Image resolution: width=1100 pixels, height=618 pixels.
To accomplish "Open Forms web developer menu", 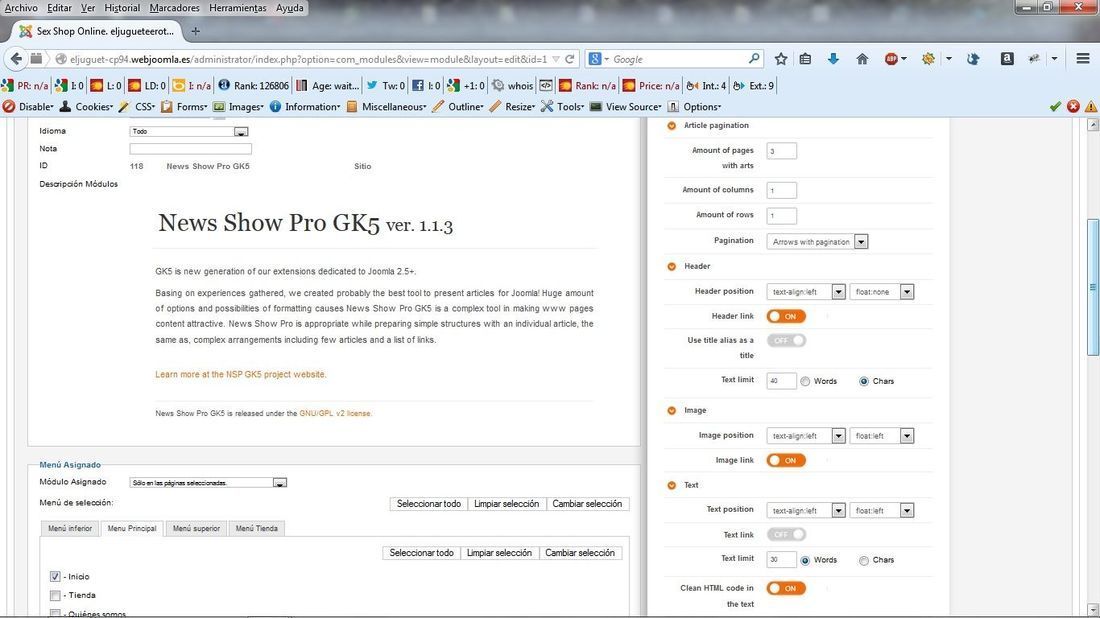I will (x=185, y=107).
